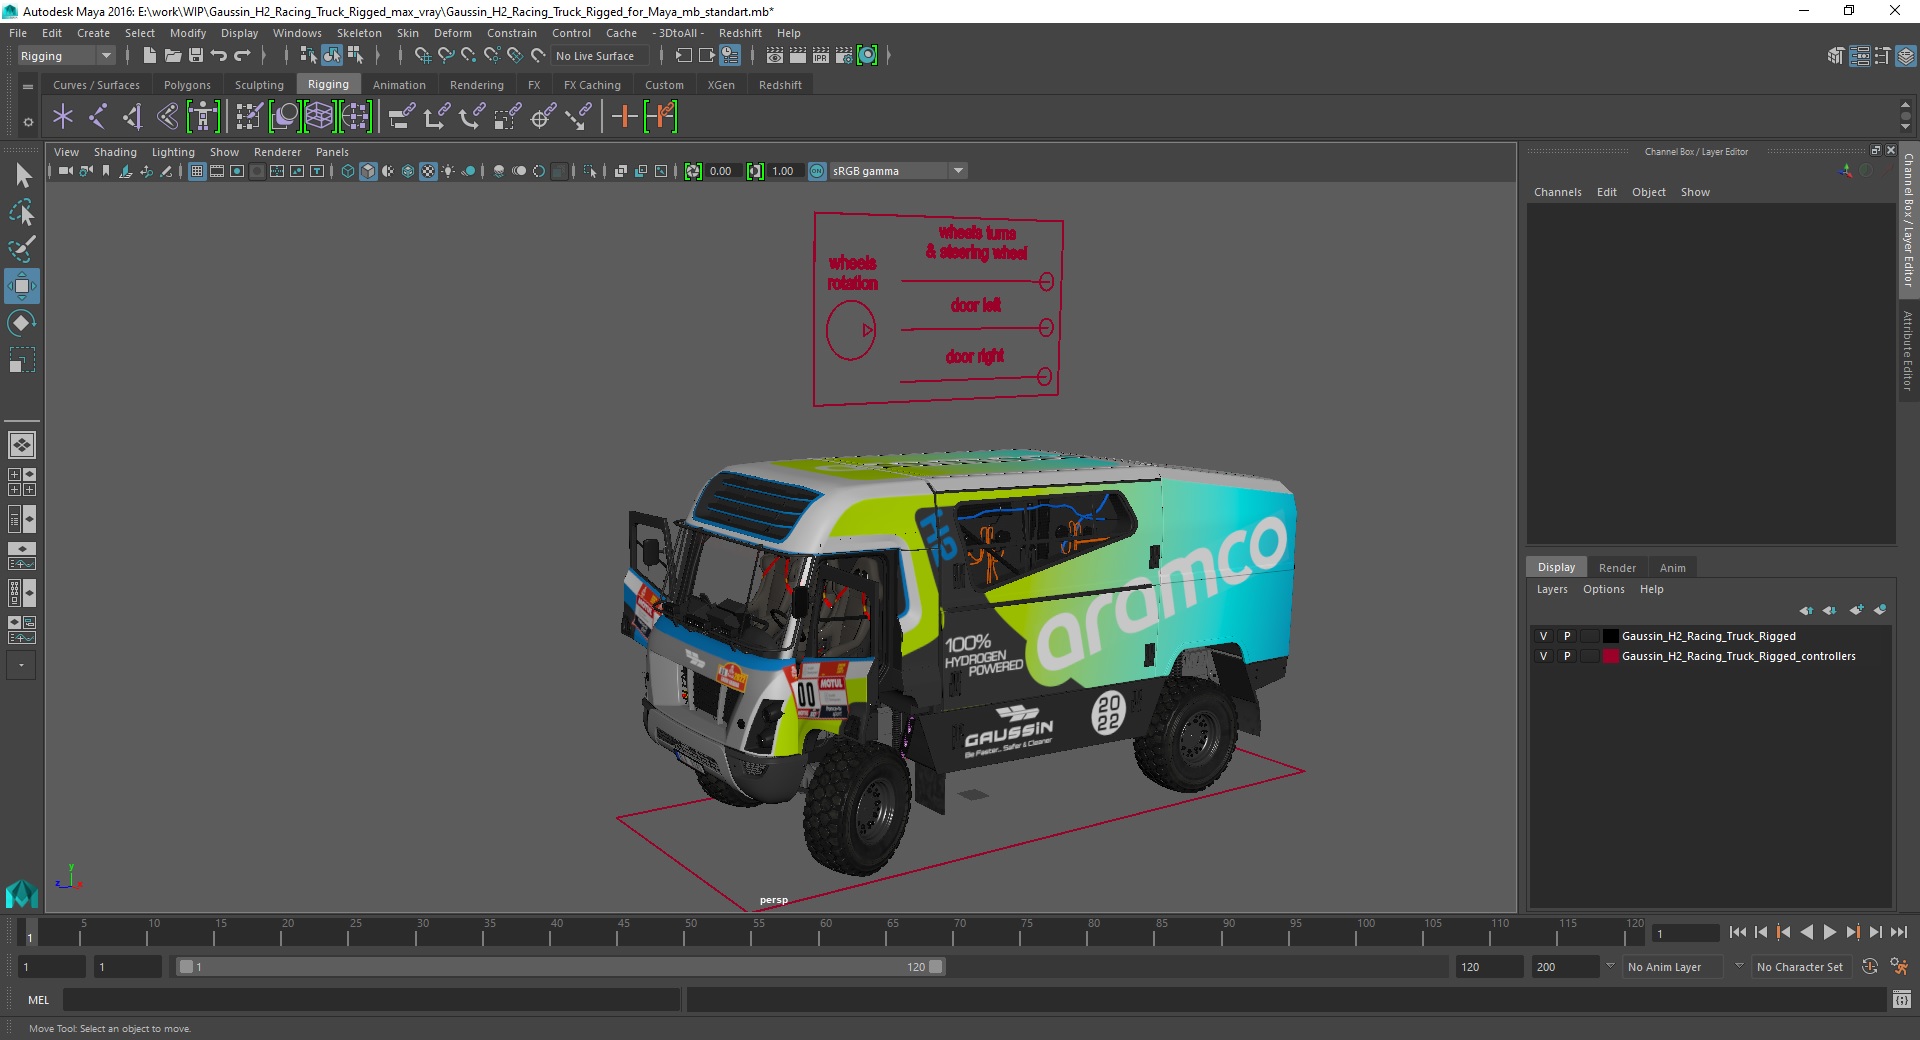Select the Scale tool
The width and height of the screenshot is (1920, 1040).
click(22, 360)
